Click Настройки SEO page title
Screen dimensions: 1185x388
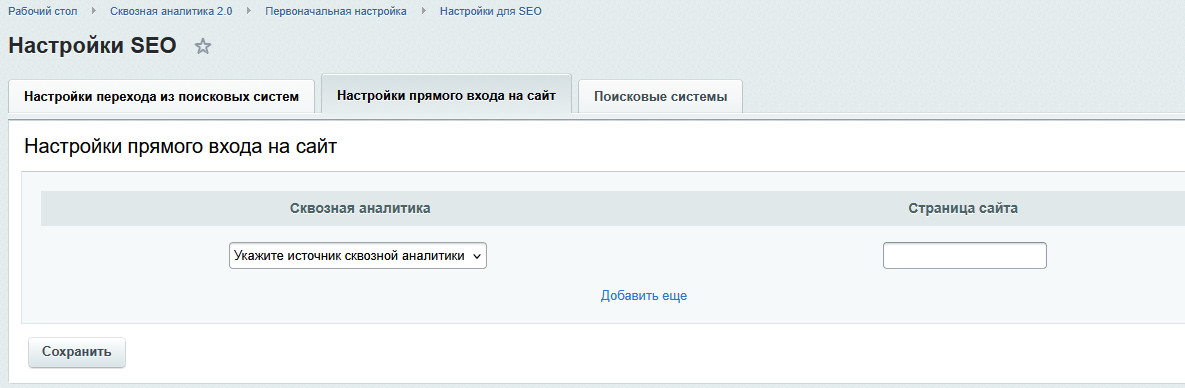92,45
